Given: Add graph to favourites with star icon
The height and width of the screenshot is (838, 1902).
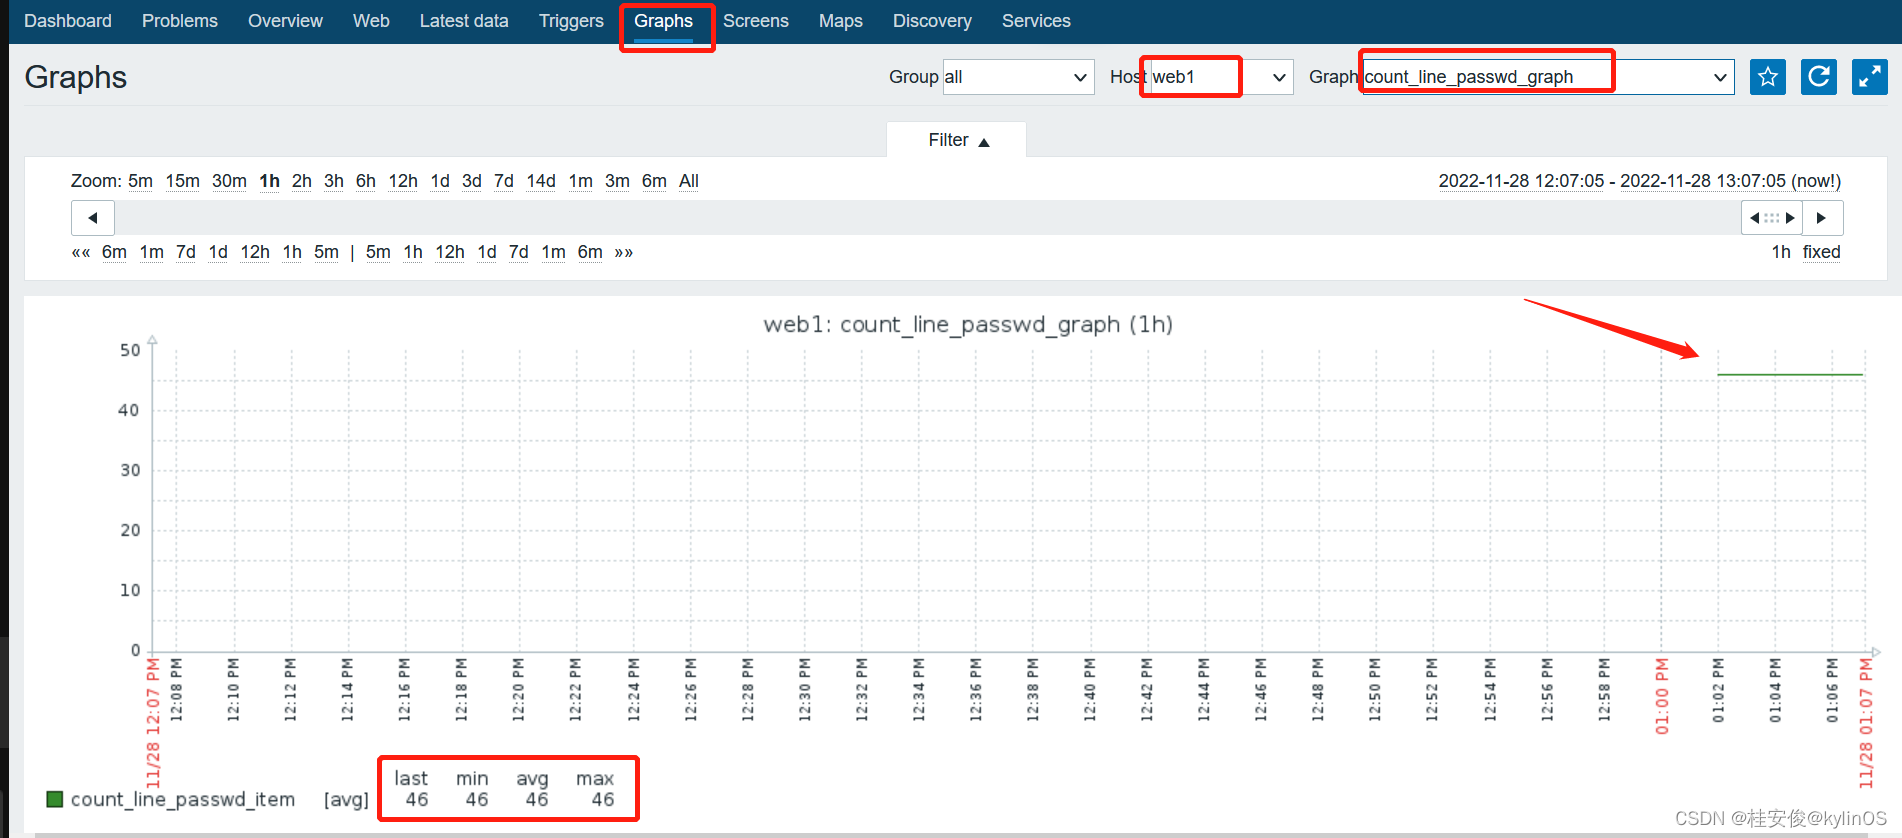Looking at the screenshot, I should 1767,77.
